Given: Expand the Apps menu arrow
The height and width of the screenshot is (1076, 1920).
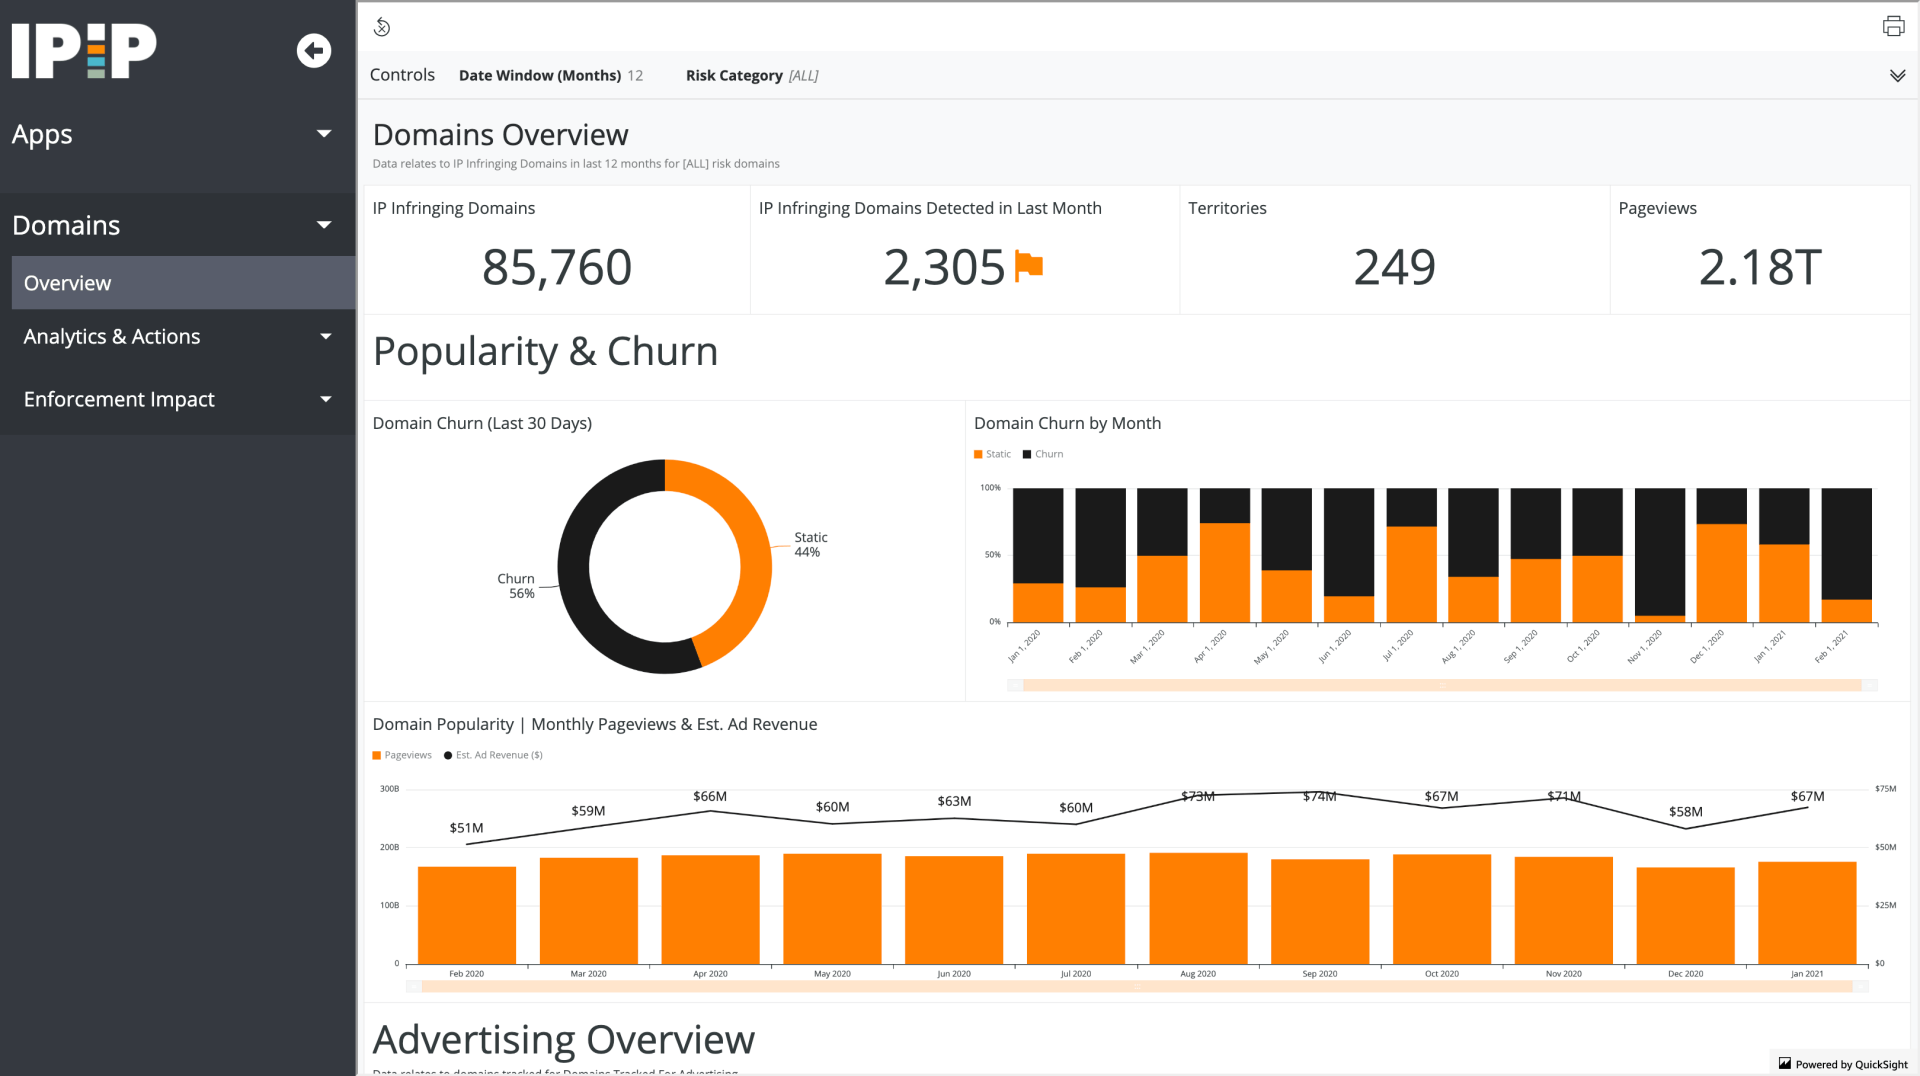Looking at the screenshot, I should [x=324, y=134].
